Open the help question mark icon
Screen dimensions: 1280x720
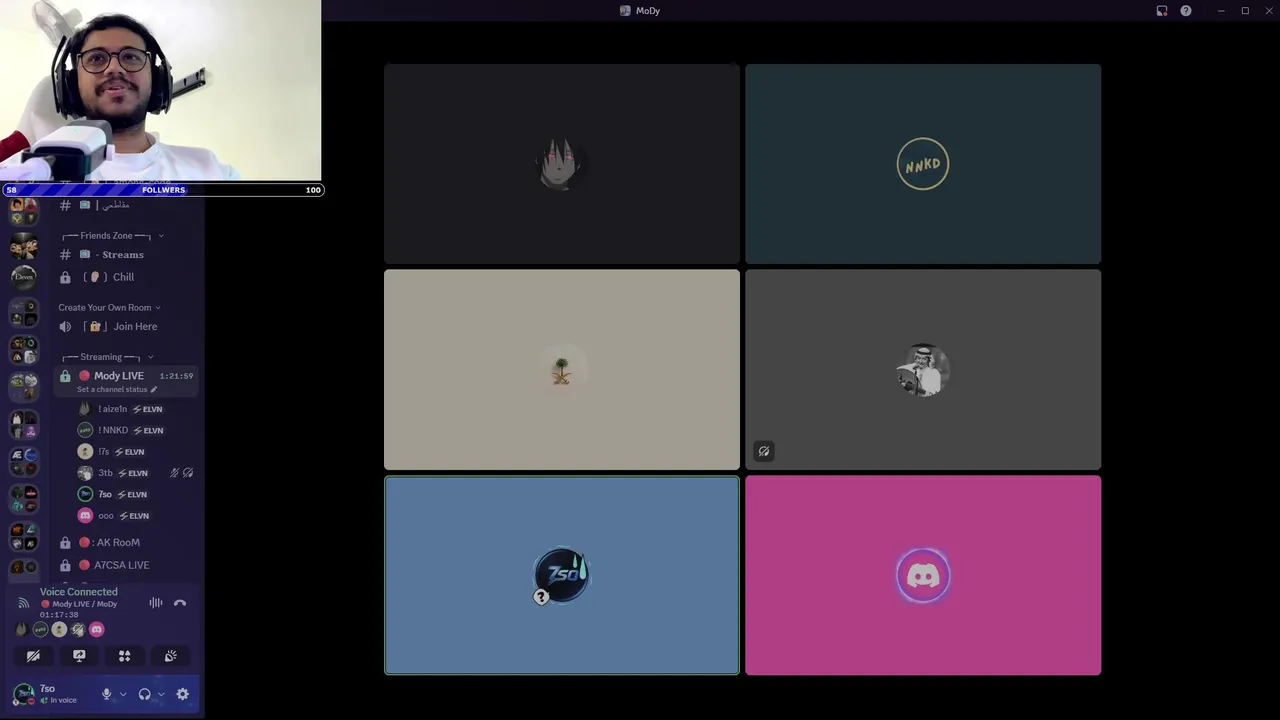(x=1186, y=11)
